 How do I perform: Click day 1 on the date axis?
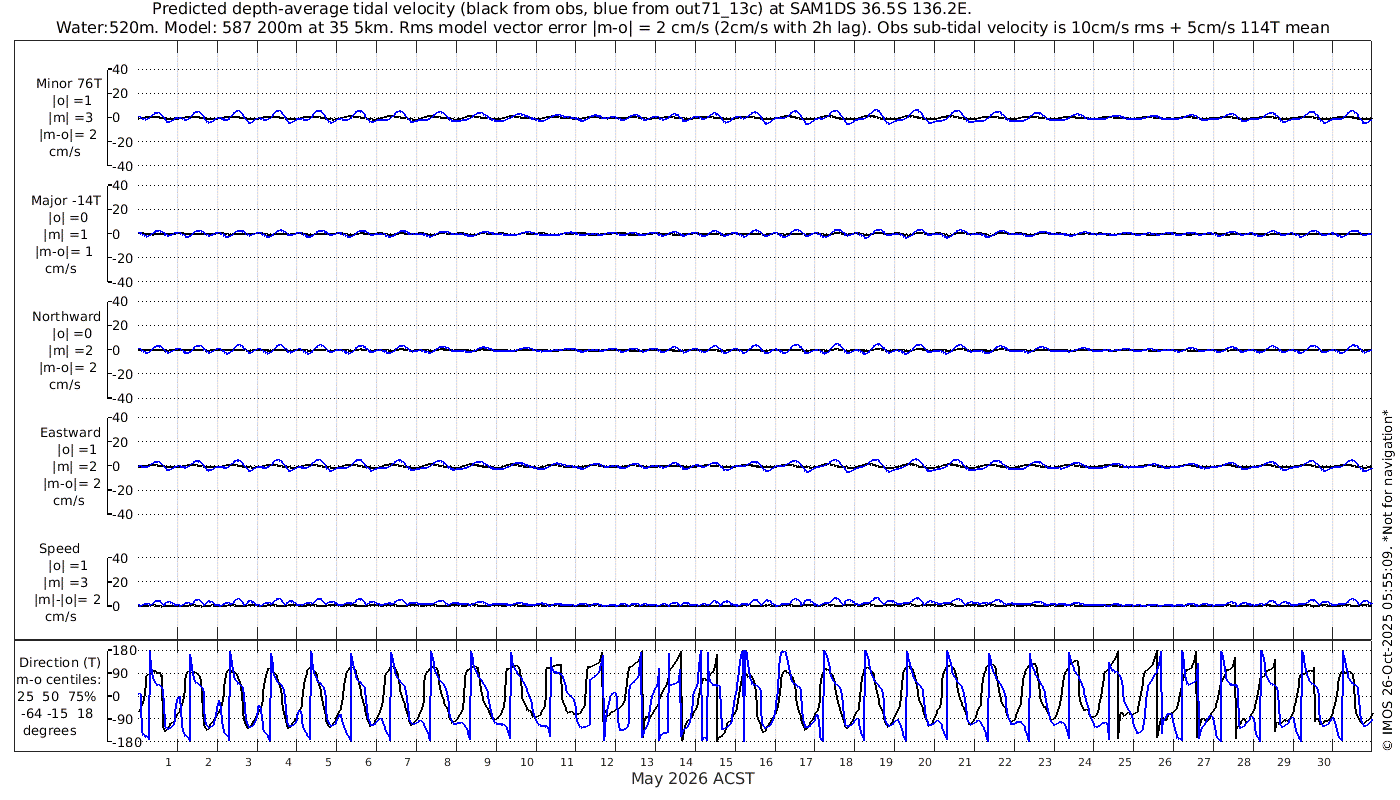[x=168, y=762]
